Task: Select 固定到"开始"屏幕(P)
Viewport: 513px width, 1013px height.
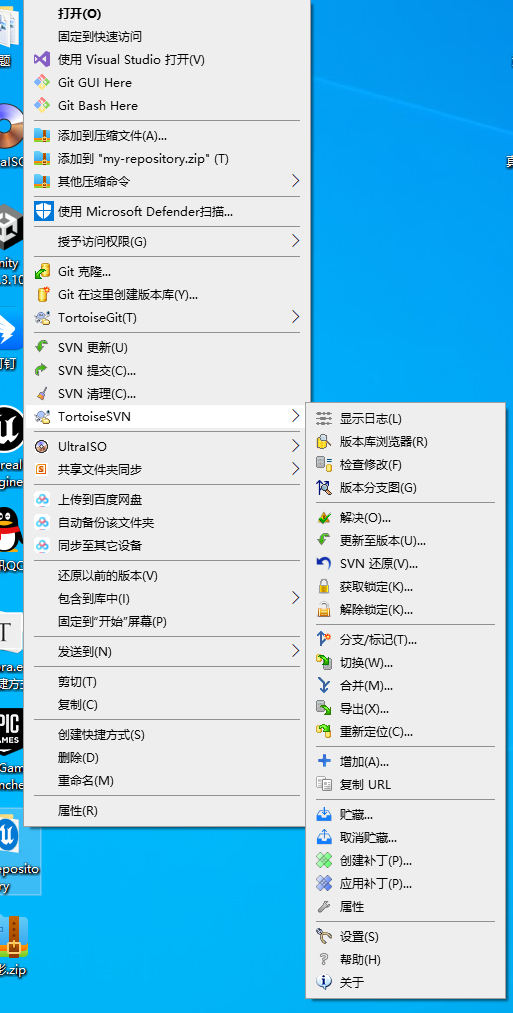Action: pyautogui.click(x=167, y=621)
